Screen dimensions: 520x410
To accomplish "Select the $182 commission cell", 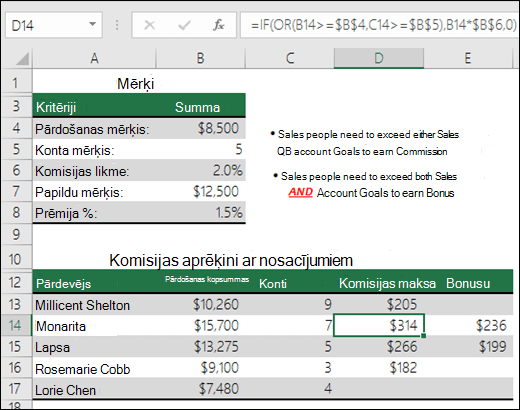I will coord(379,368).
